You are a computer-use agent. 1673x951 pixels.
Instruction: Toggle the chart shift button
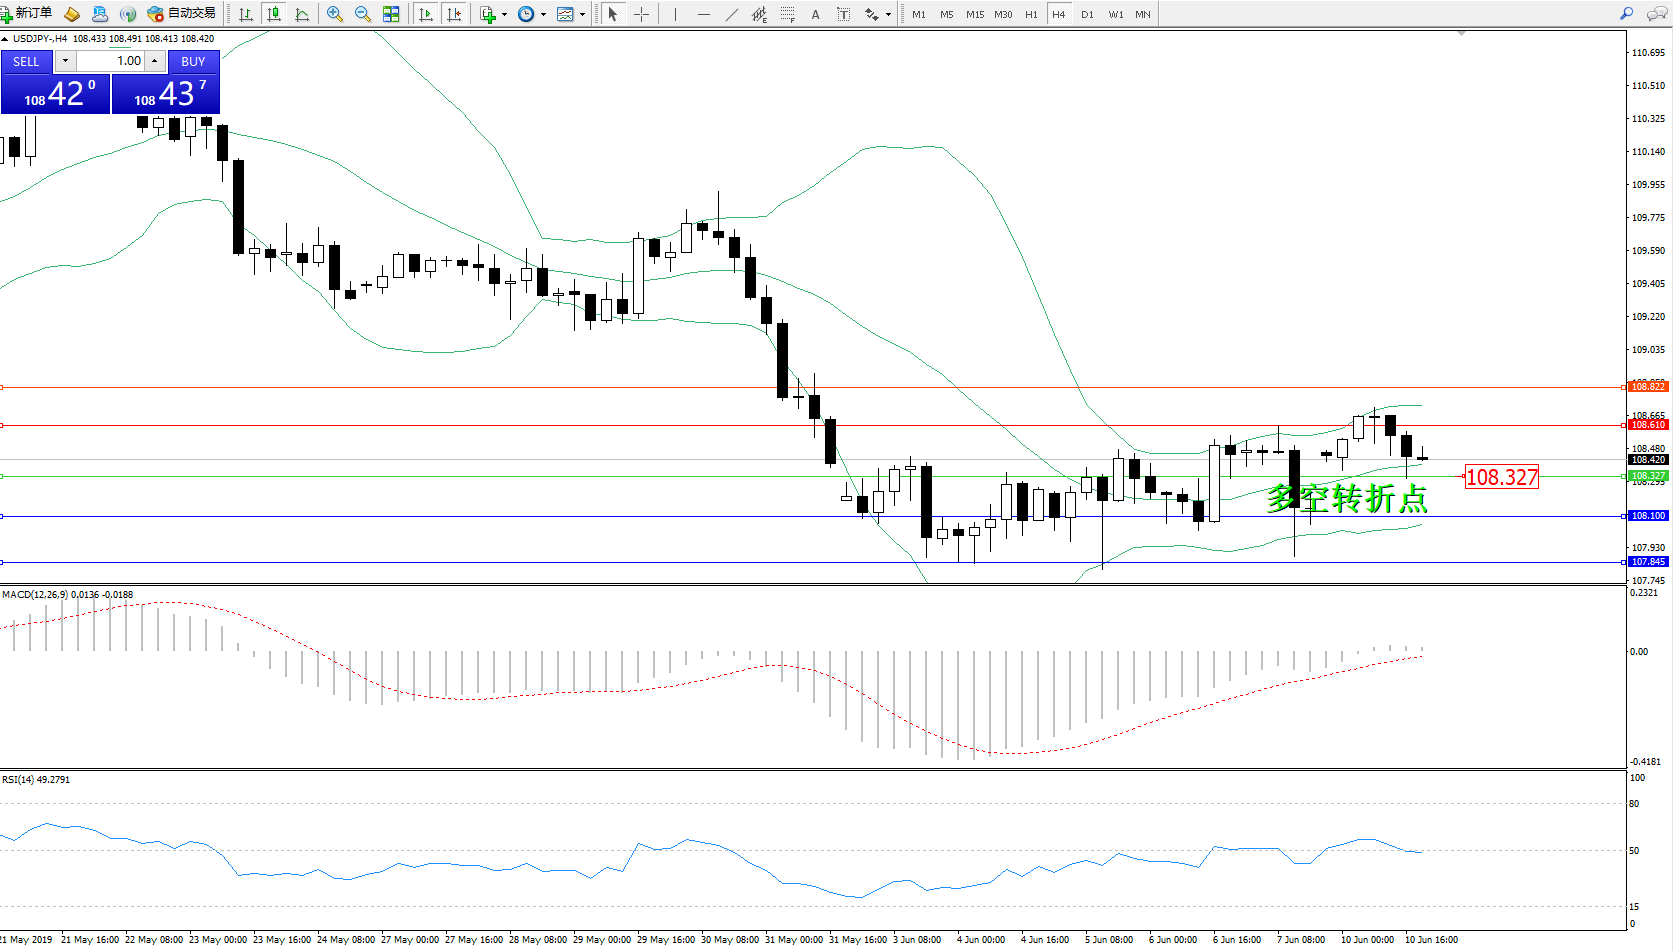point(454,14)
